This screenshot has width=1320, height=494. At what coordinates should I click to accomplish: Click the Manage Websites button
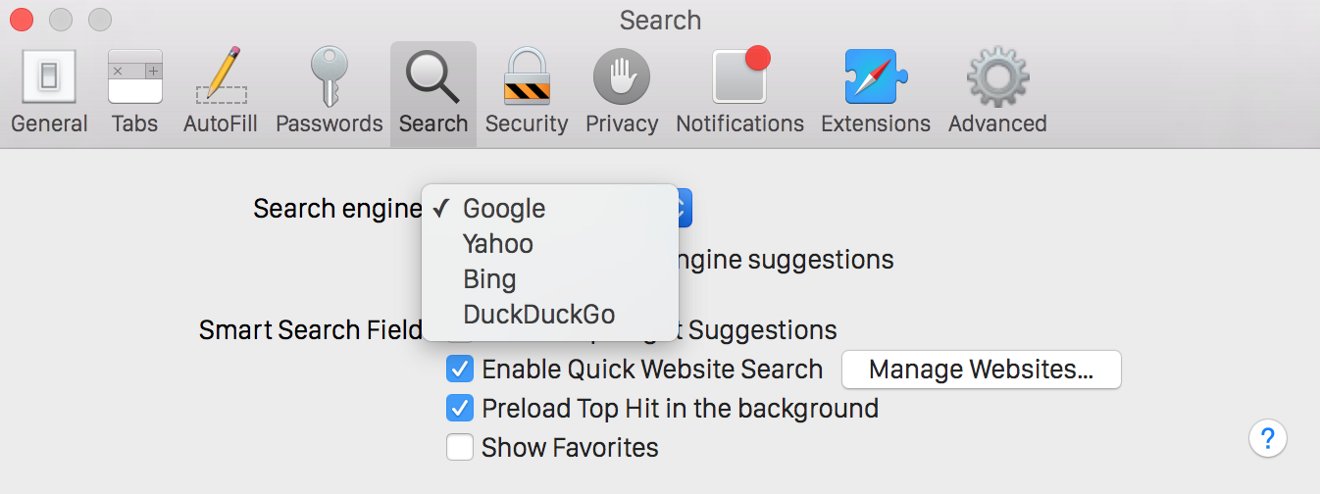coord(981,369)
